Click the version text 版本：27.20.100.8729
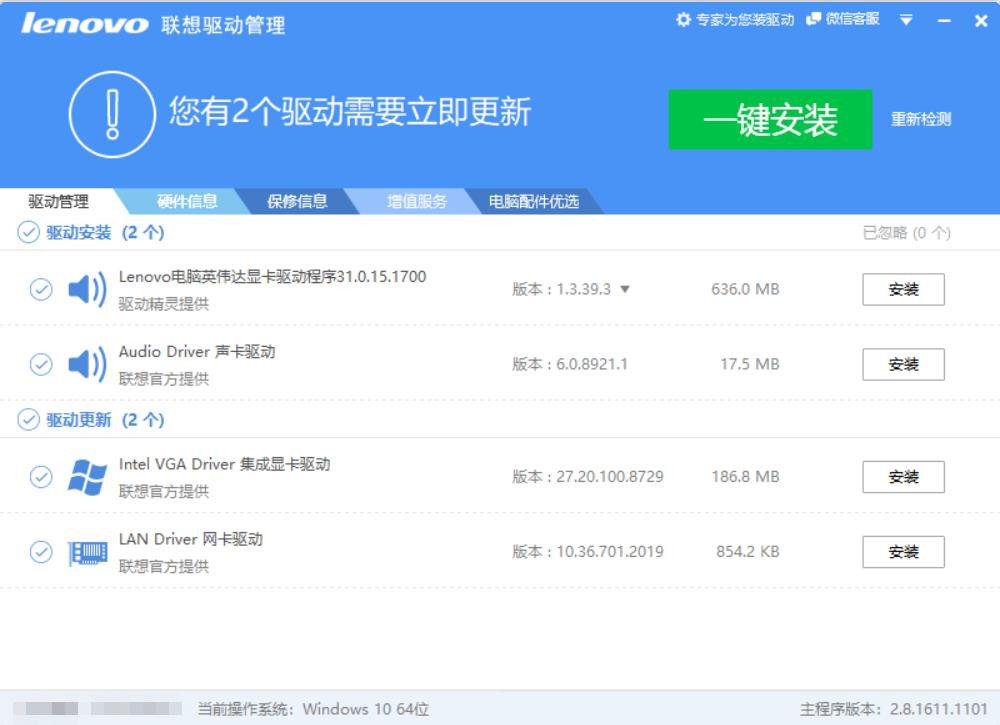Viewport: 1000px width, 725px height. click(588, 477)
